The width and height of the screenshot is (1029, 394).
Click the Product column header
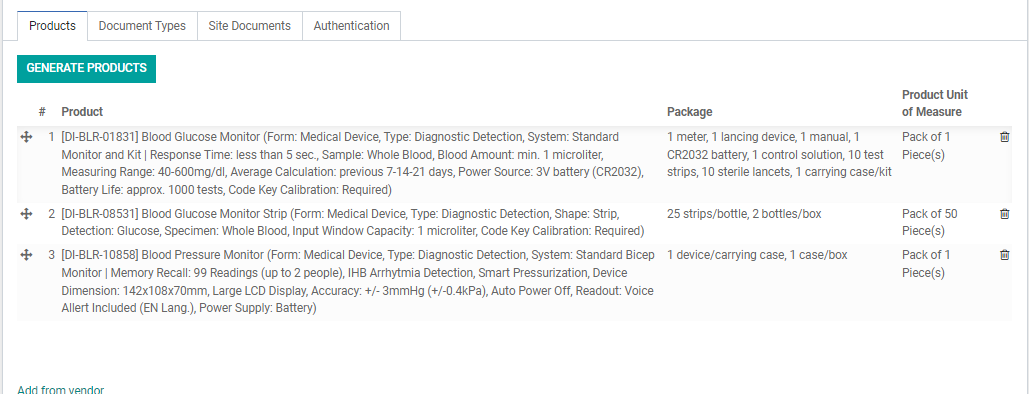[82, 112]
